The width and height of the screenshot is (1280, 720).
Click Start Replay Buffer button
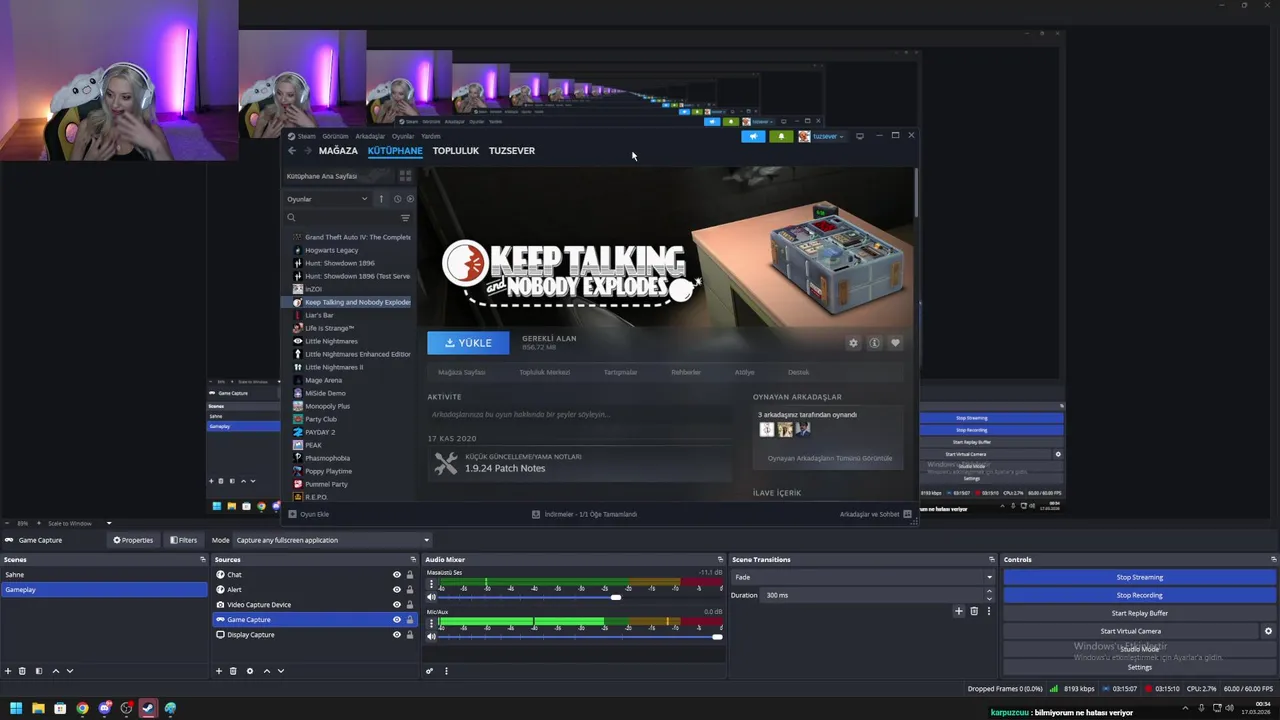click(x=1140, y=613)
